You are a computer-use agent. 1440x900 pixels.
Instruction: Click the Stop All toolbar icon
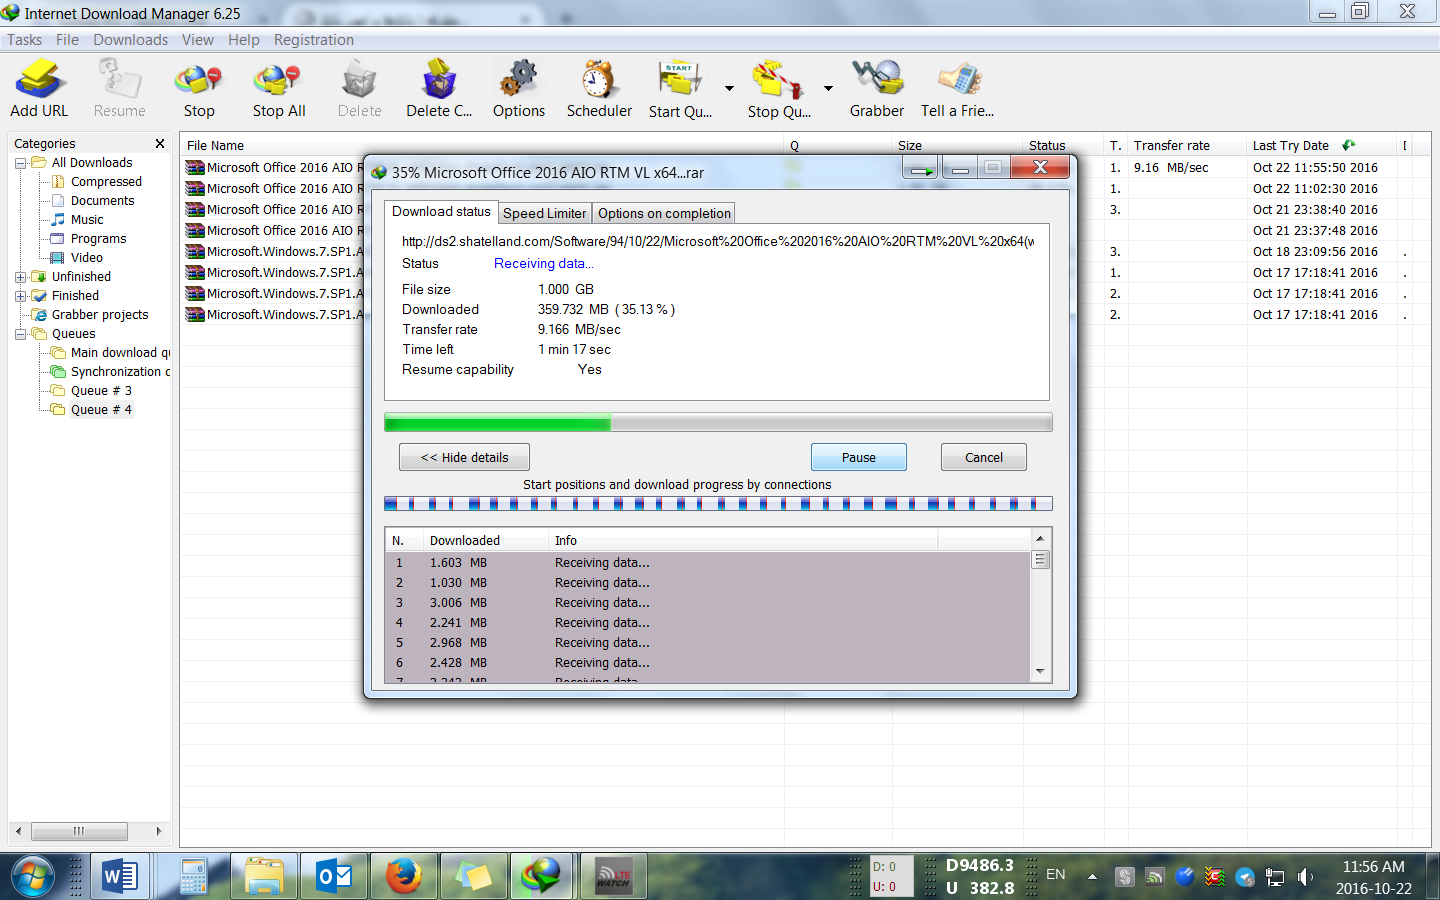point(279,88)
